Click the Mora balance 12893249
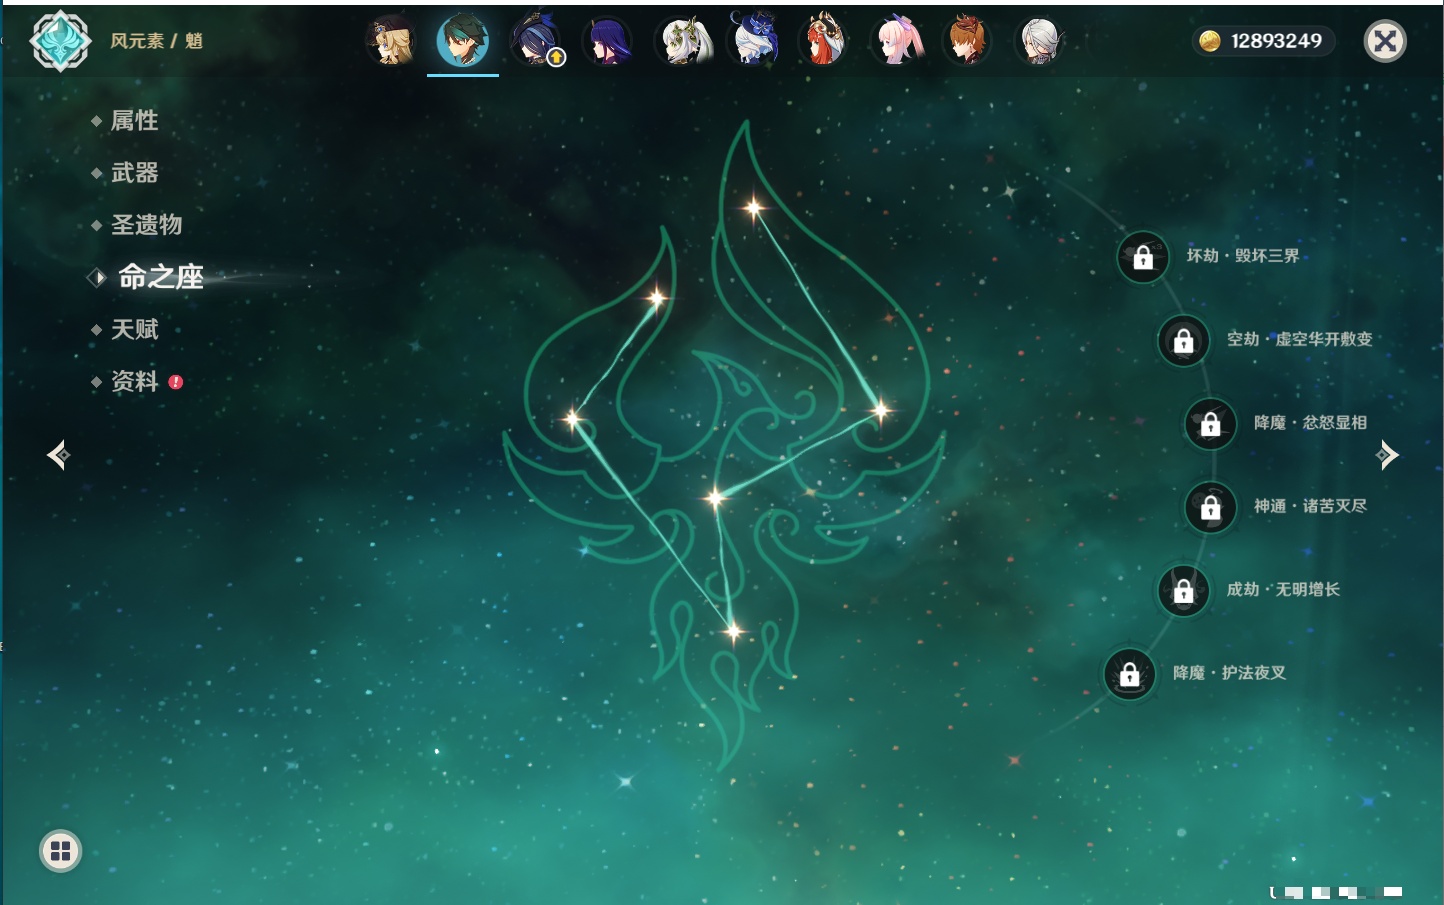Image resolution: width=1444 pixels, height=905 pixels. pos(1264,41)
